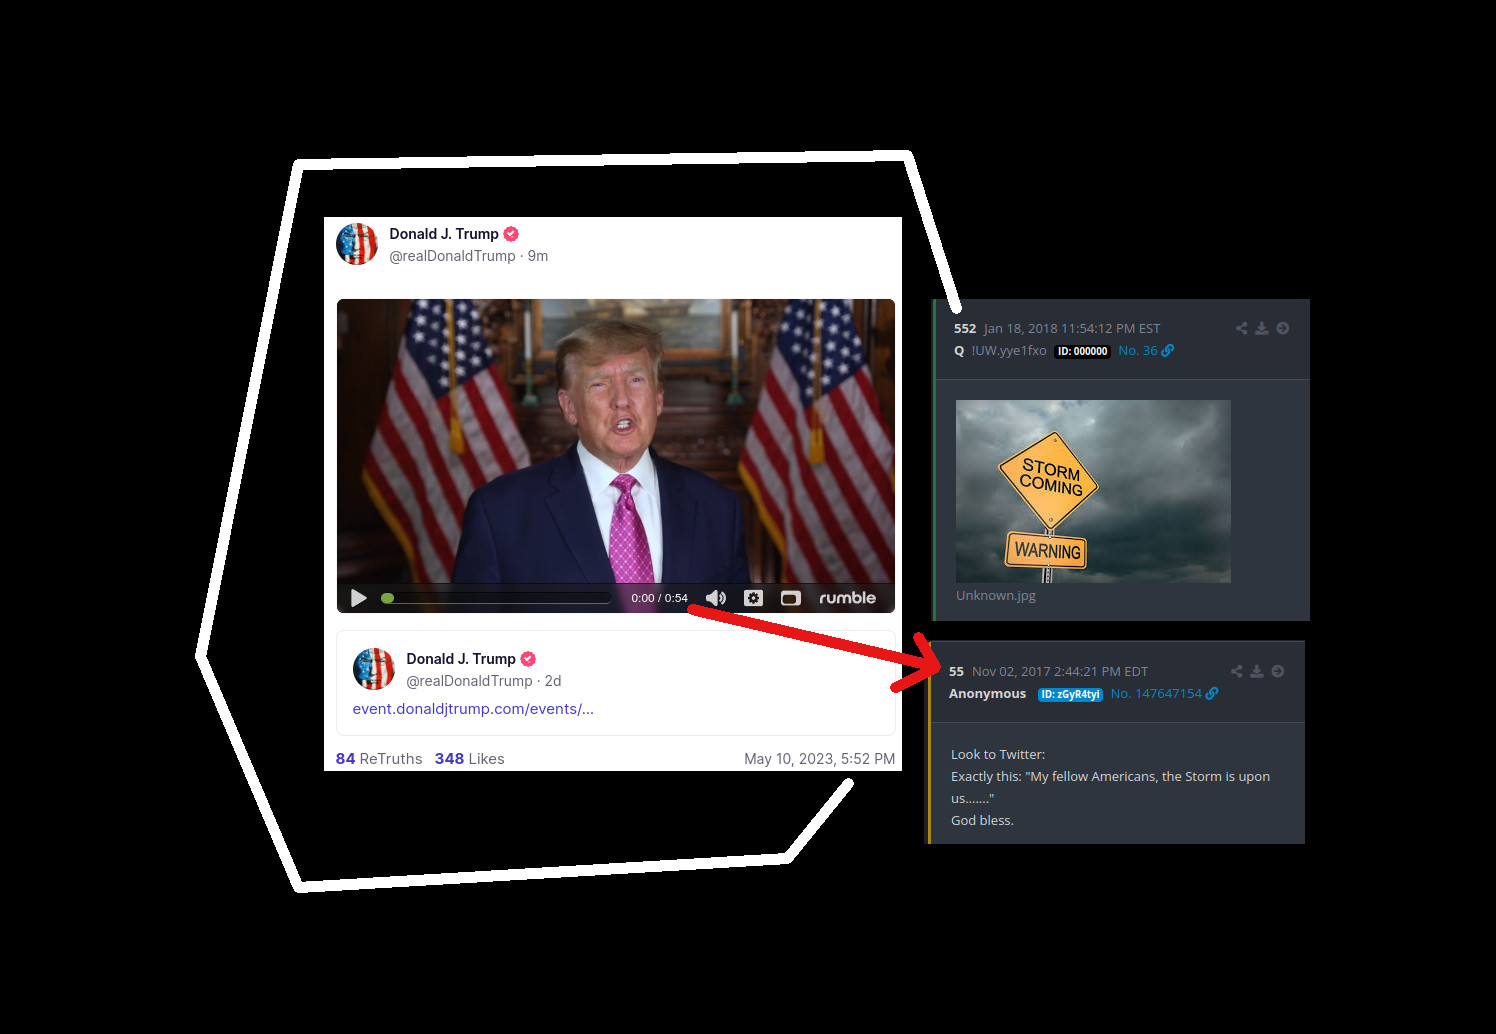View the 84 ReTruths count

coord(379,759)
